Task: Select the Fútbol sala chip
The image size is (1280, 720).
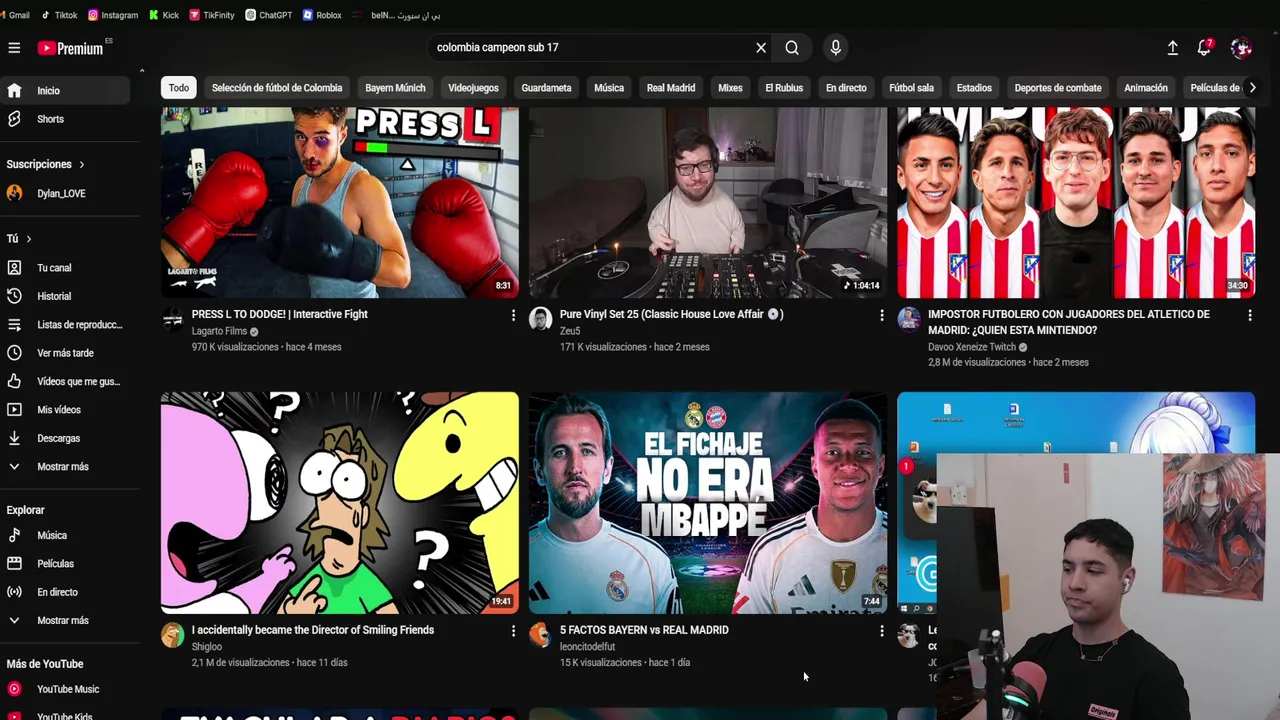Action: coord(911,88)
